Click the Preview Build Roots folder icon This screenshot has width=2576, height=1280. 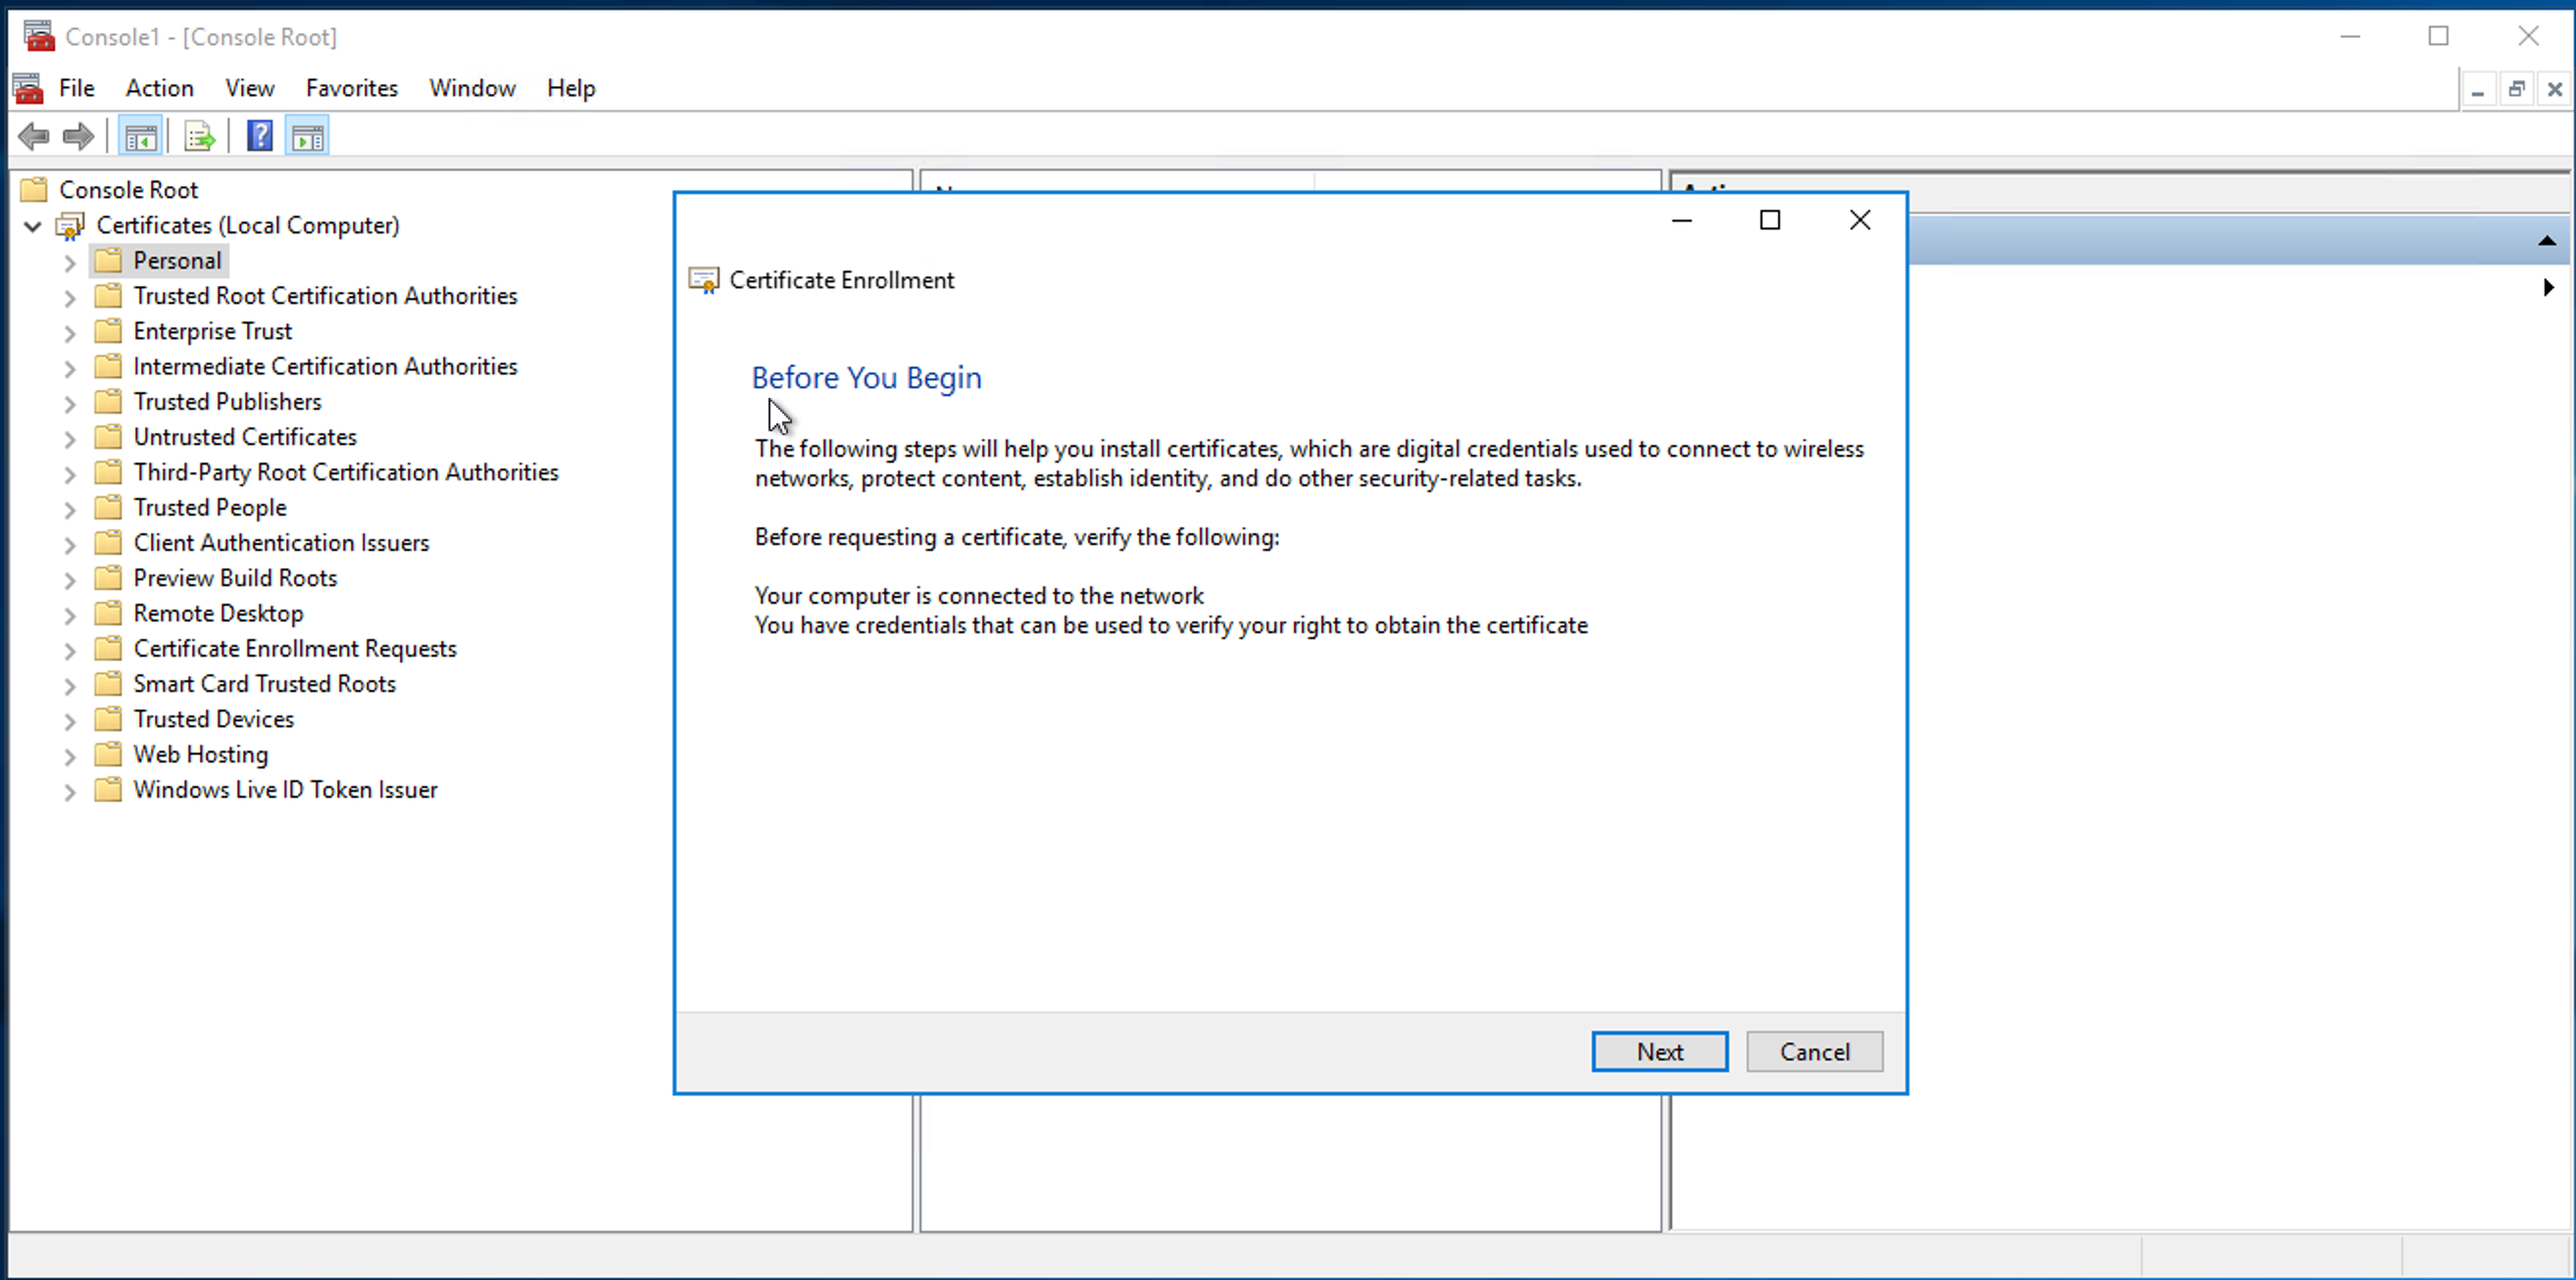pos(108,577)
